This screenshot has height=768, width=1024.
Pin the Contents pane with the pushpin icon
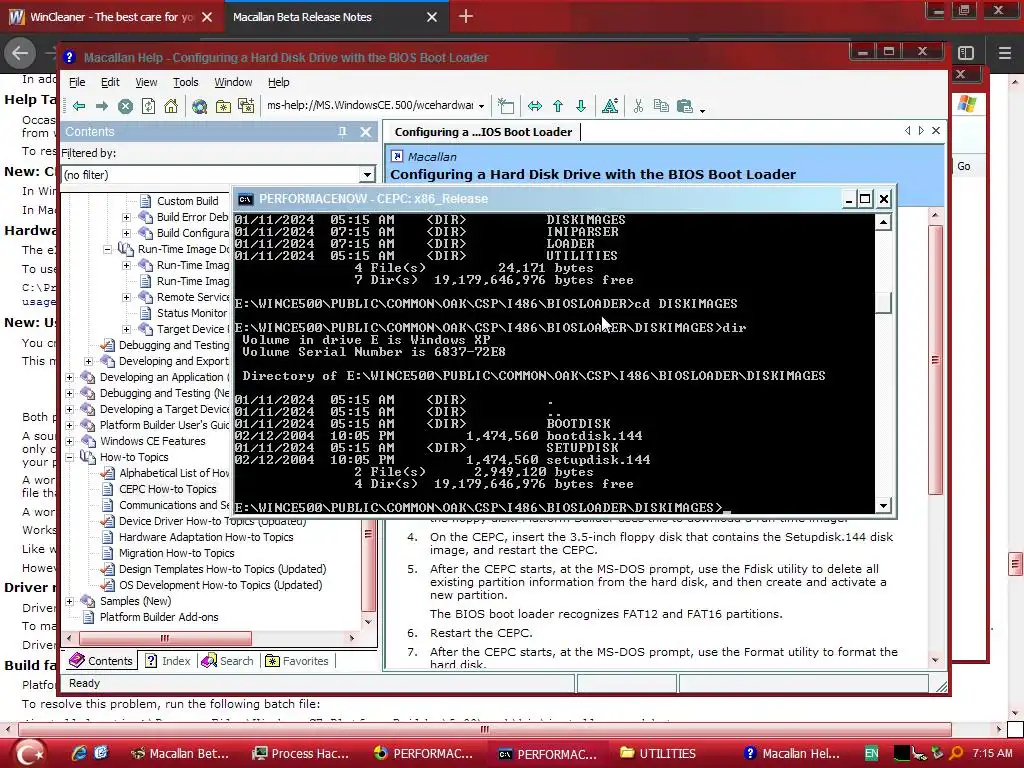[x=342, y=132]
